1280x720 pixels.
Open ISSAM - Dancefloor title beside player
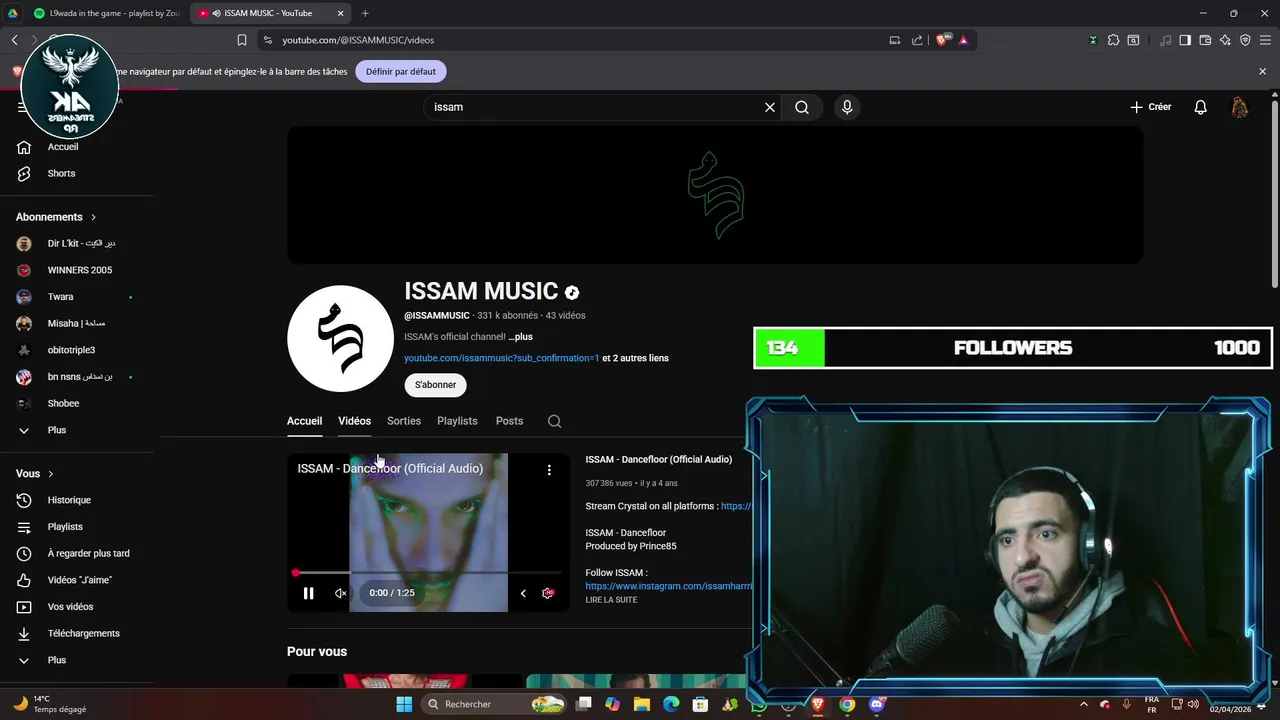coord(658,460)
